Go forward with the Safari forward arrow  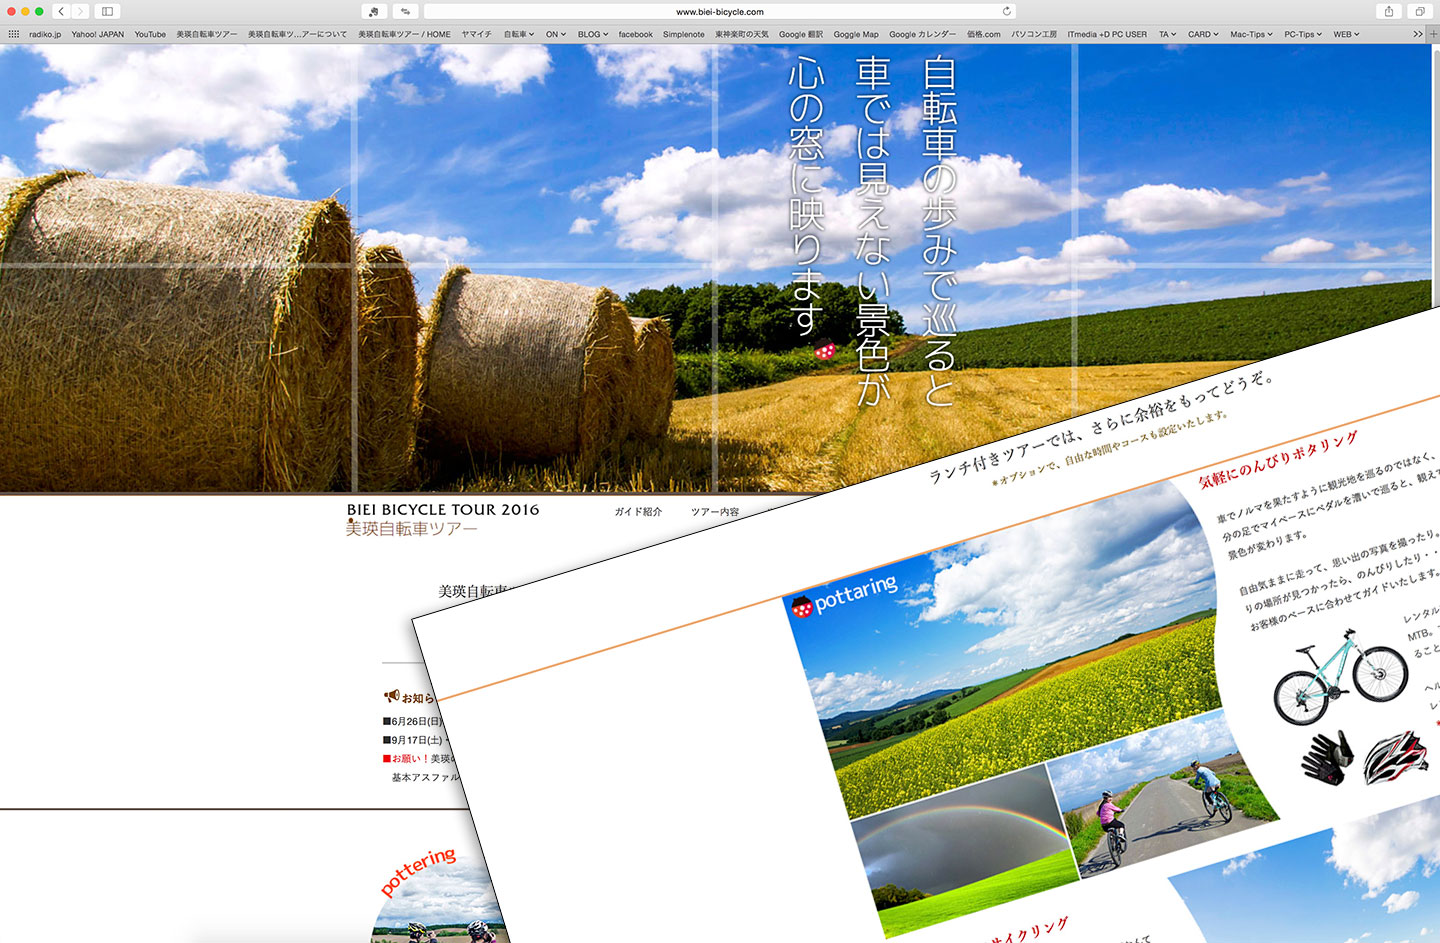[x=80, y=11]
